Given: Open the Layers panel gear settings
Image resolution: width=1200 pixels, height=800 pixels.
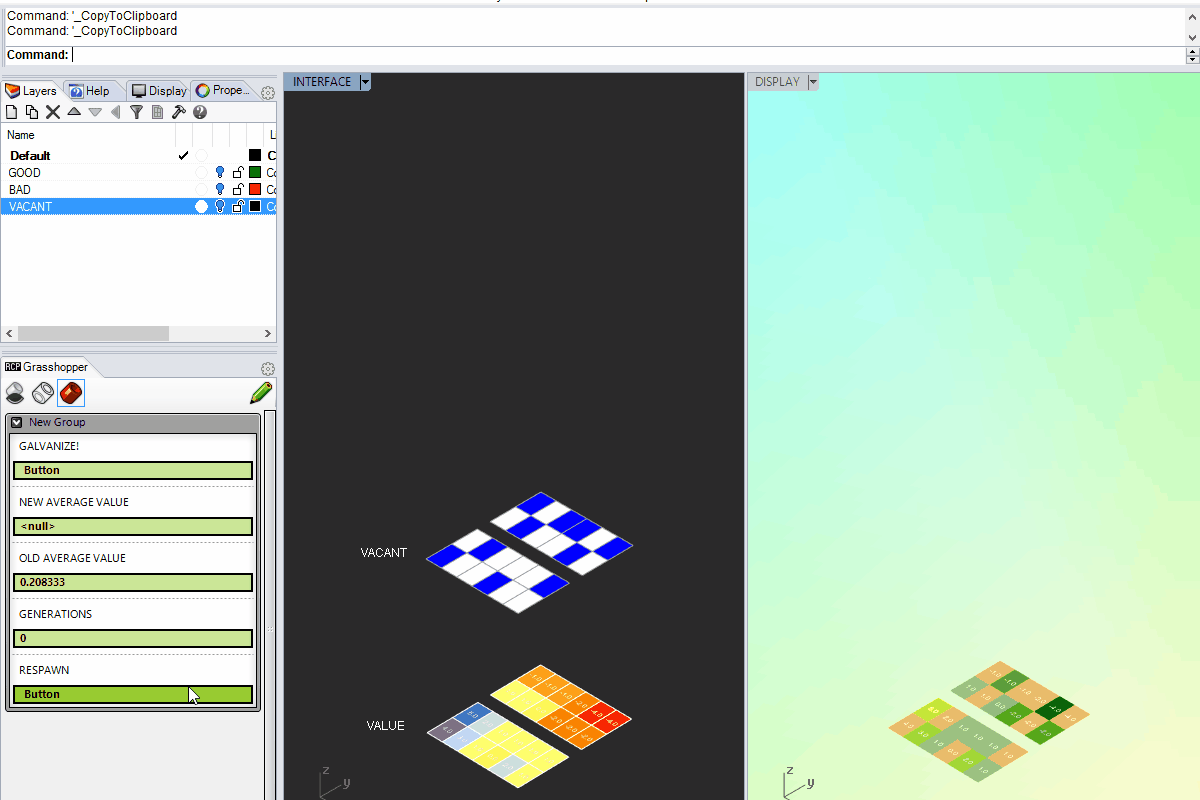Looking at the screenshot, I should tap(268, 92).
